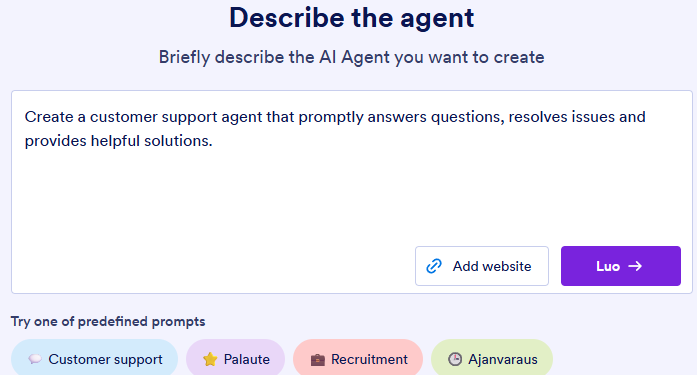The width and height of the screenshot is (697, 375).
Task: Choose the Palaute predefined prompt
Action: coord(235,359)
